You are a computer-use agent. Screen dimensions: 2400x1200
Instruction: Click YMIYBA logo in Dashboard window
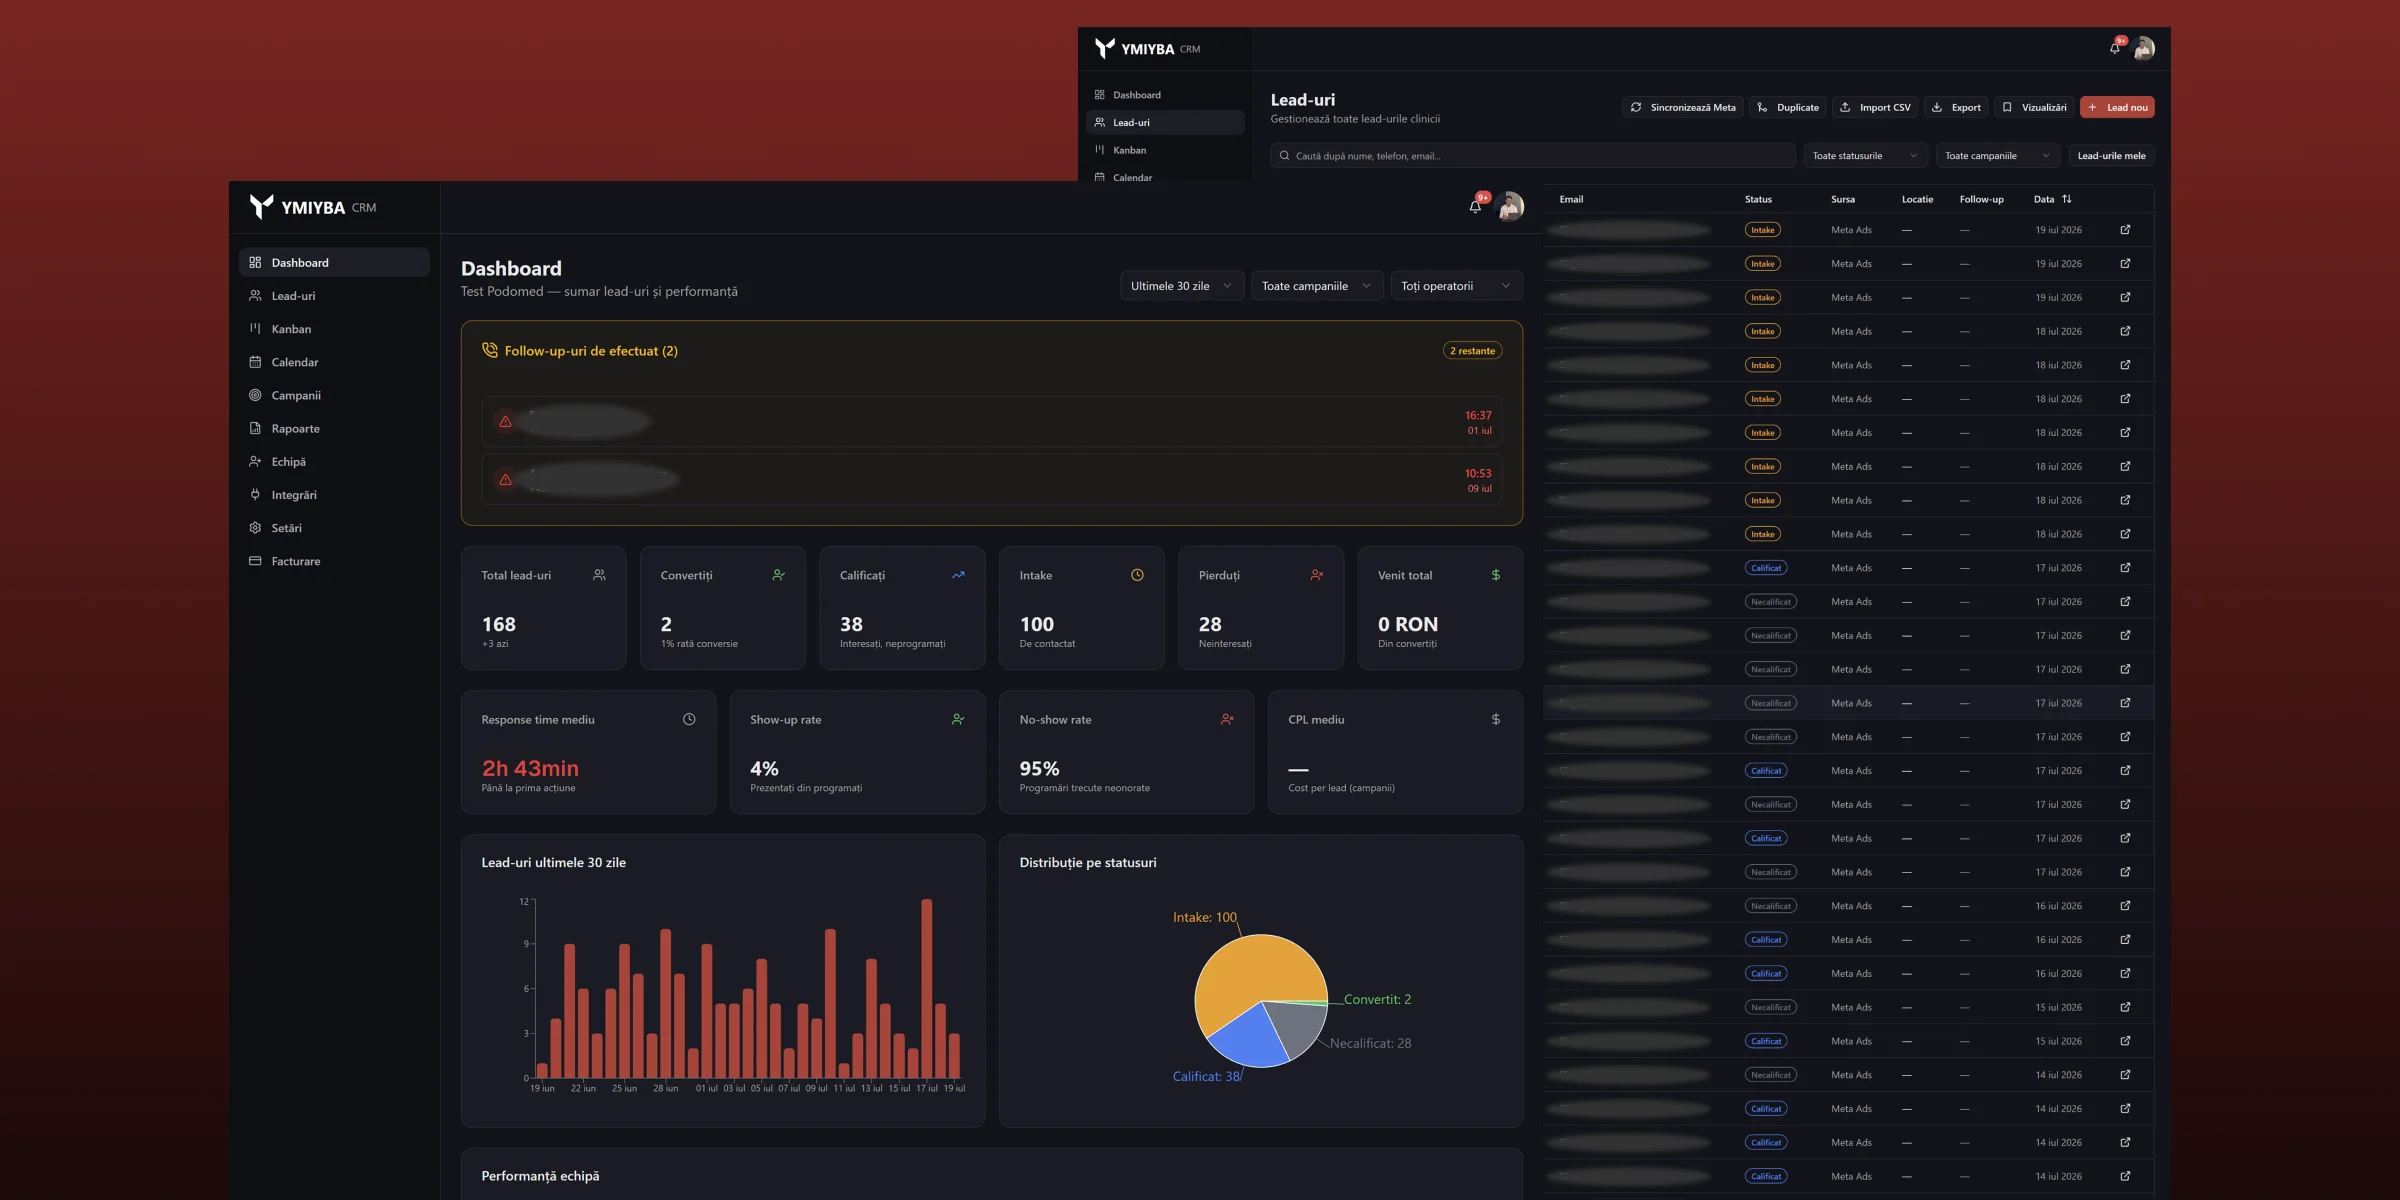pos(313,207)
